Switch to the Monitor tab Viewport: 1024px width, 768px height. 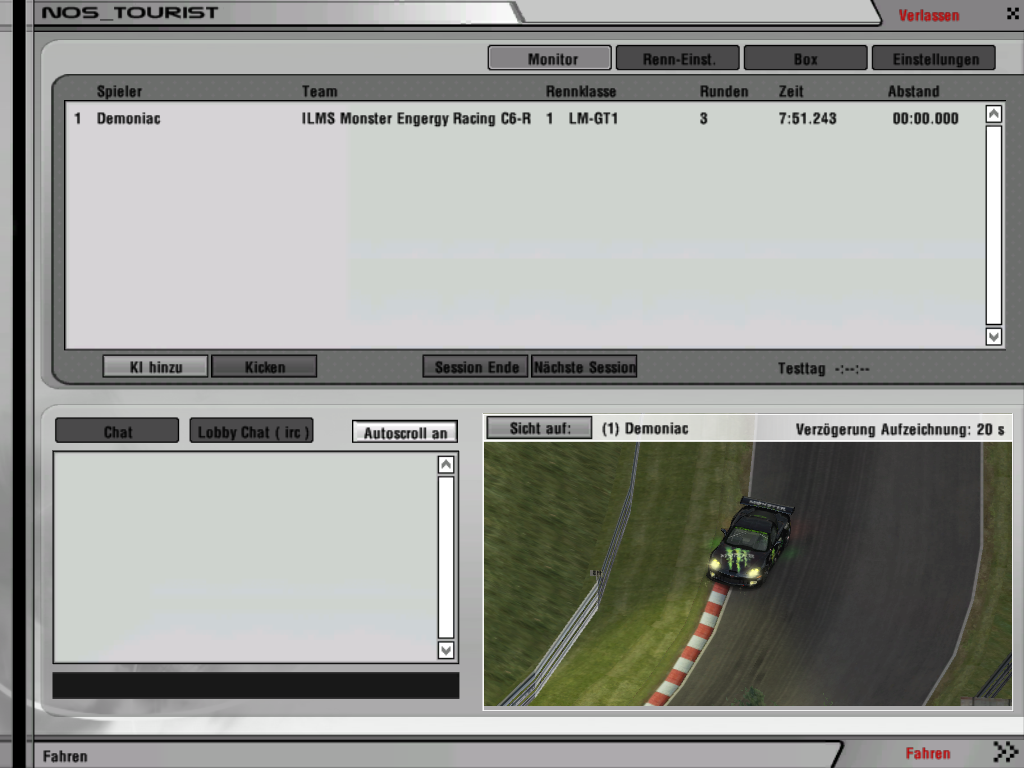point(549,59)
